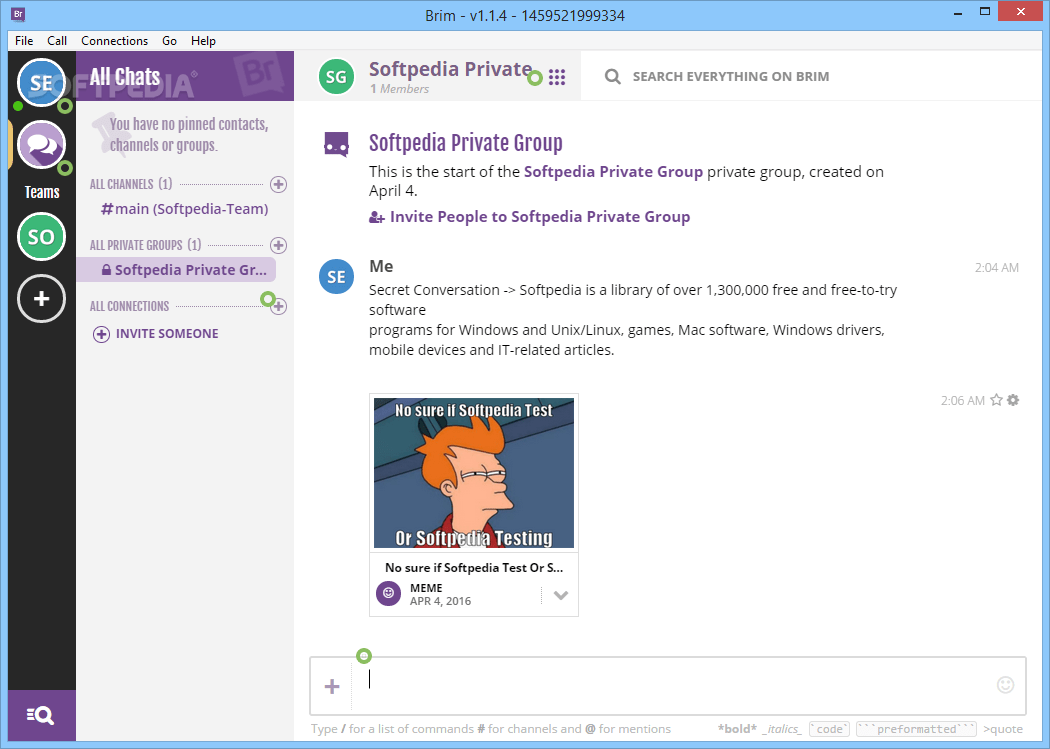Screen dimensions: 1050x749
Task: Click the Teams label in sidebar
Action: coord(42,192)
